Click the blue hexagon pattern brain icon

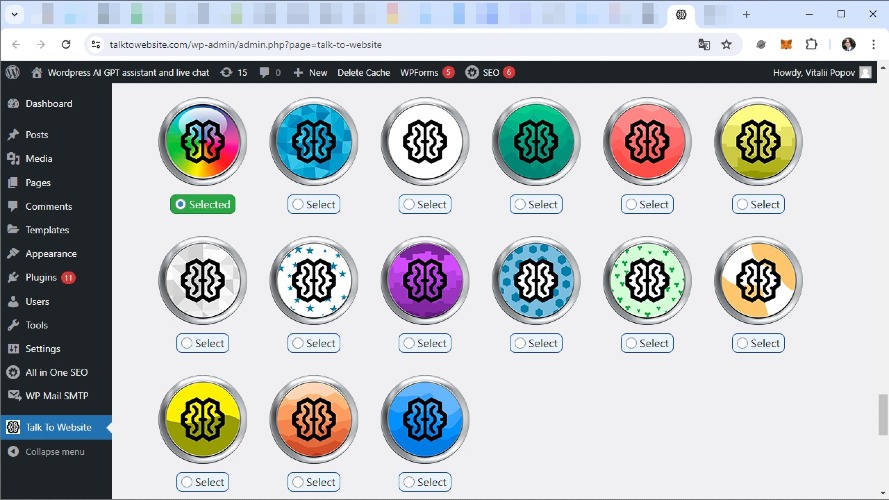(x=536, y=281)
